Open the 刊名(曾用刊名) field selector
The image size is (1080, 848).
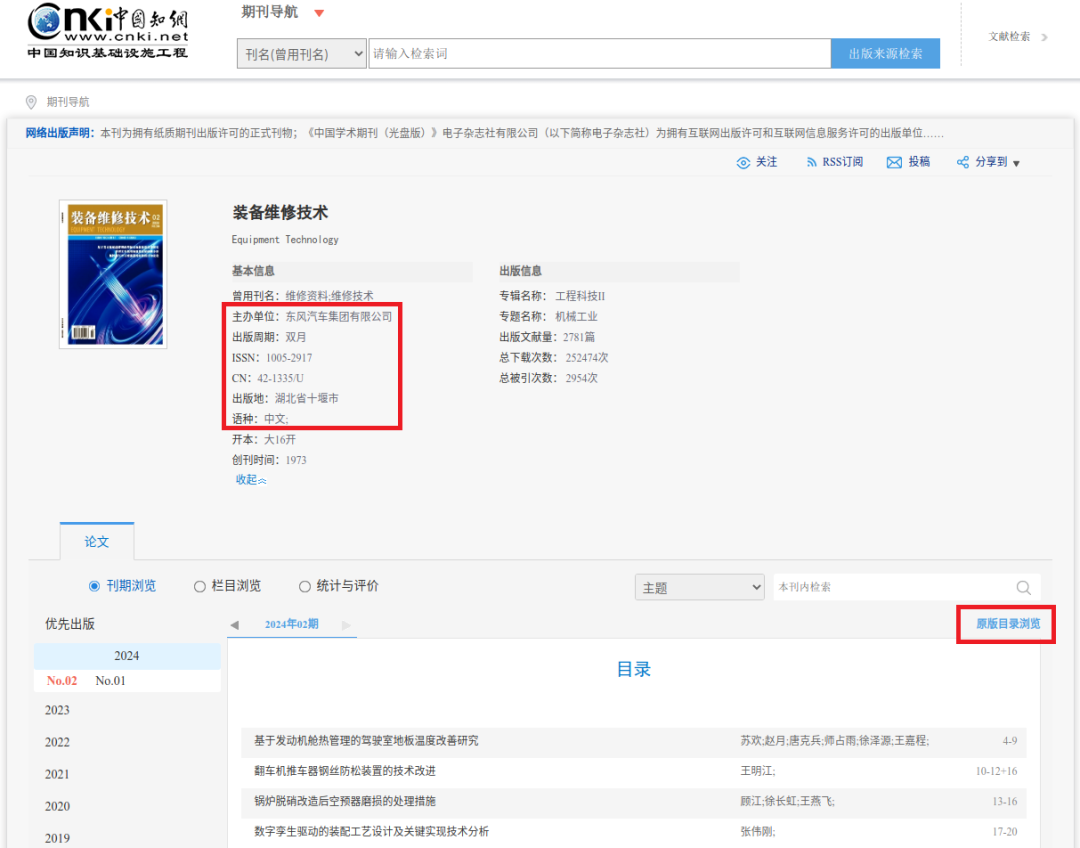click(301, 52)
